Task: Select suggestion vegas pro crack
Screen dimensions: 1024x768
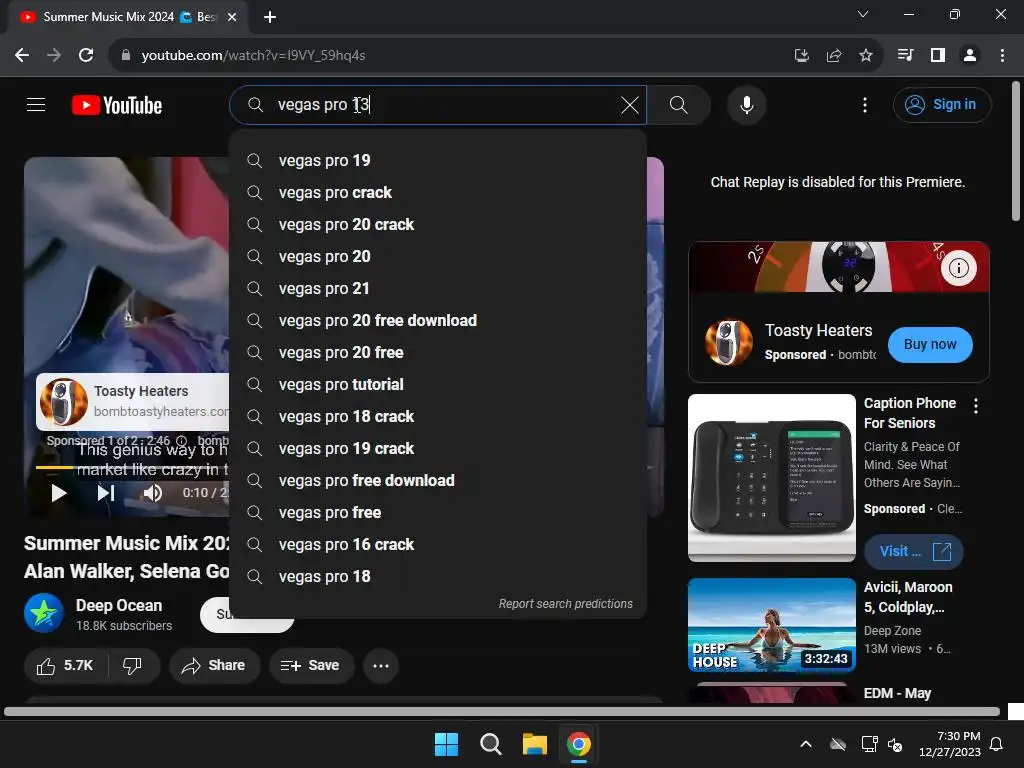Action: pos(438,193)
